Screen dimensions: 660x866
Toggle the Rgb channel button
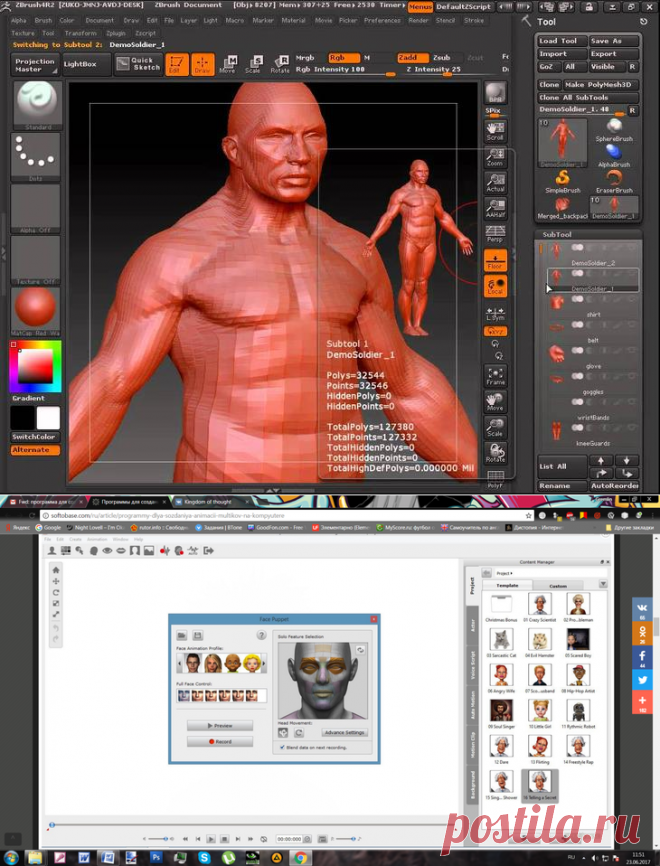point(344,57)
